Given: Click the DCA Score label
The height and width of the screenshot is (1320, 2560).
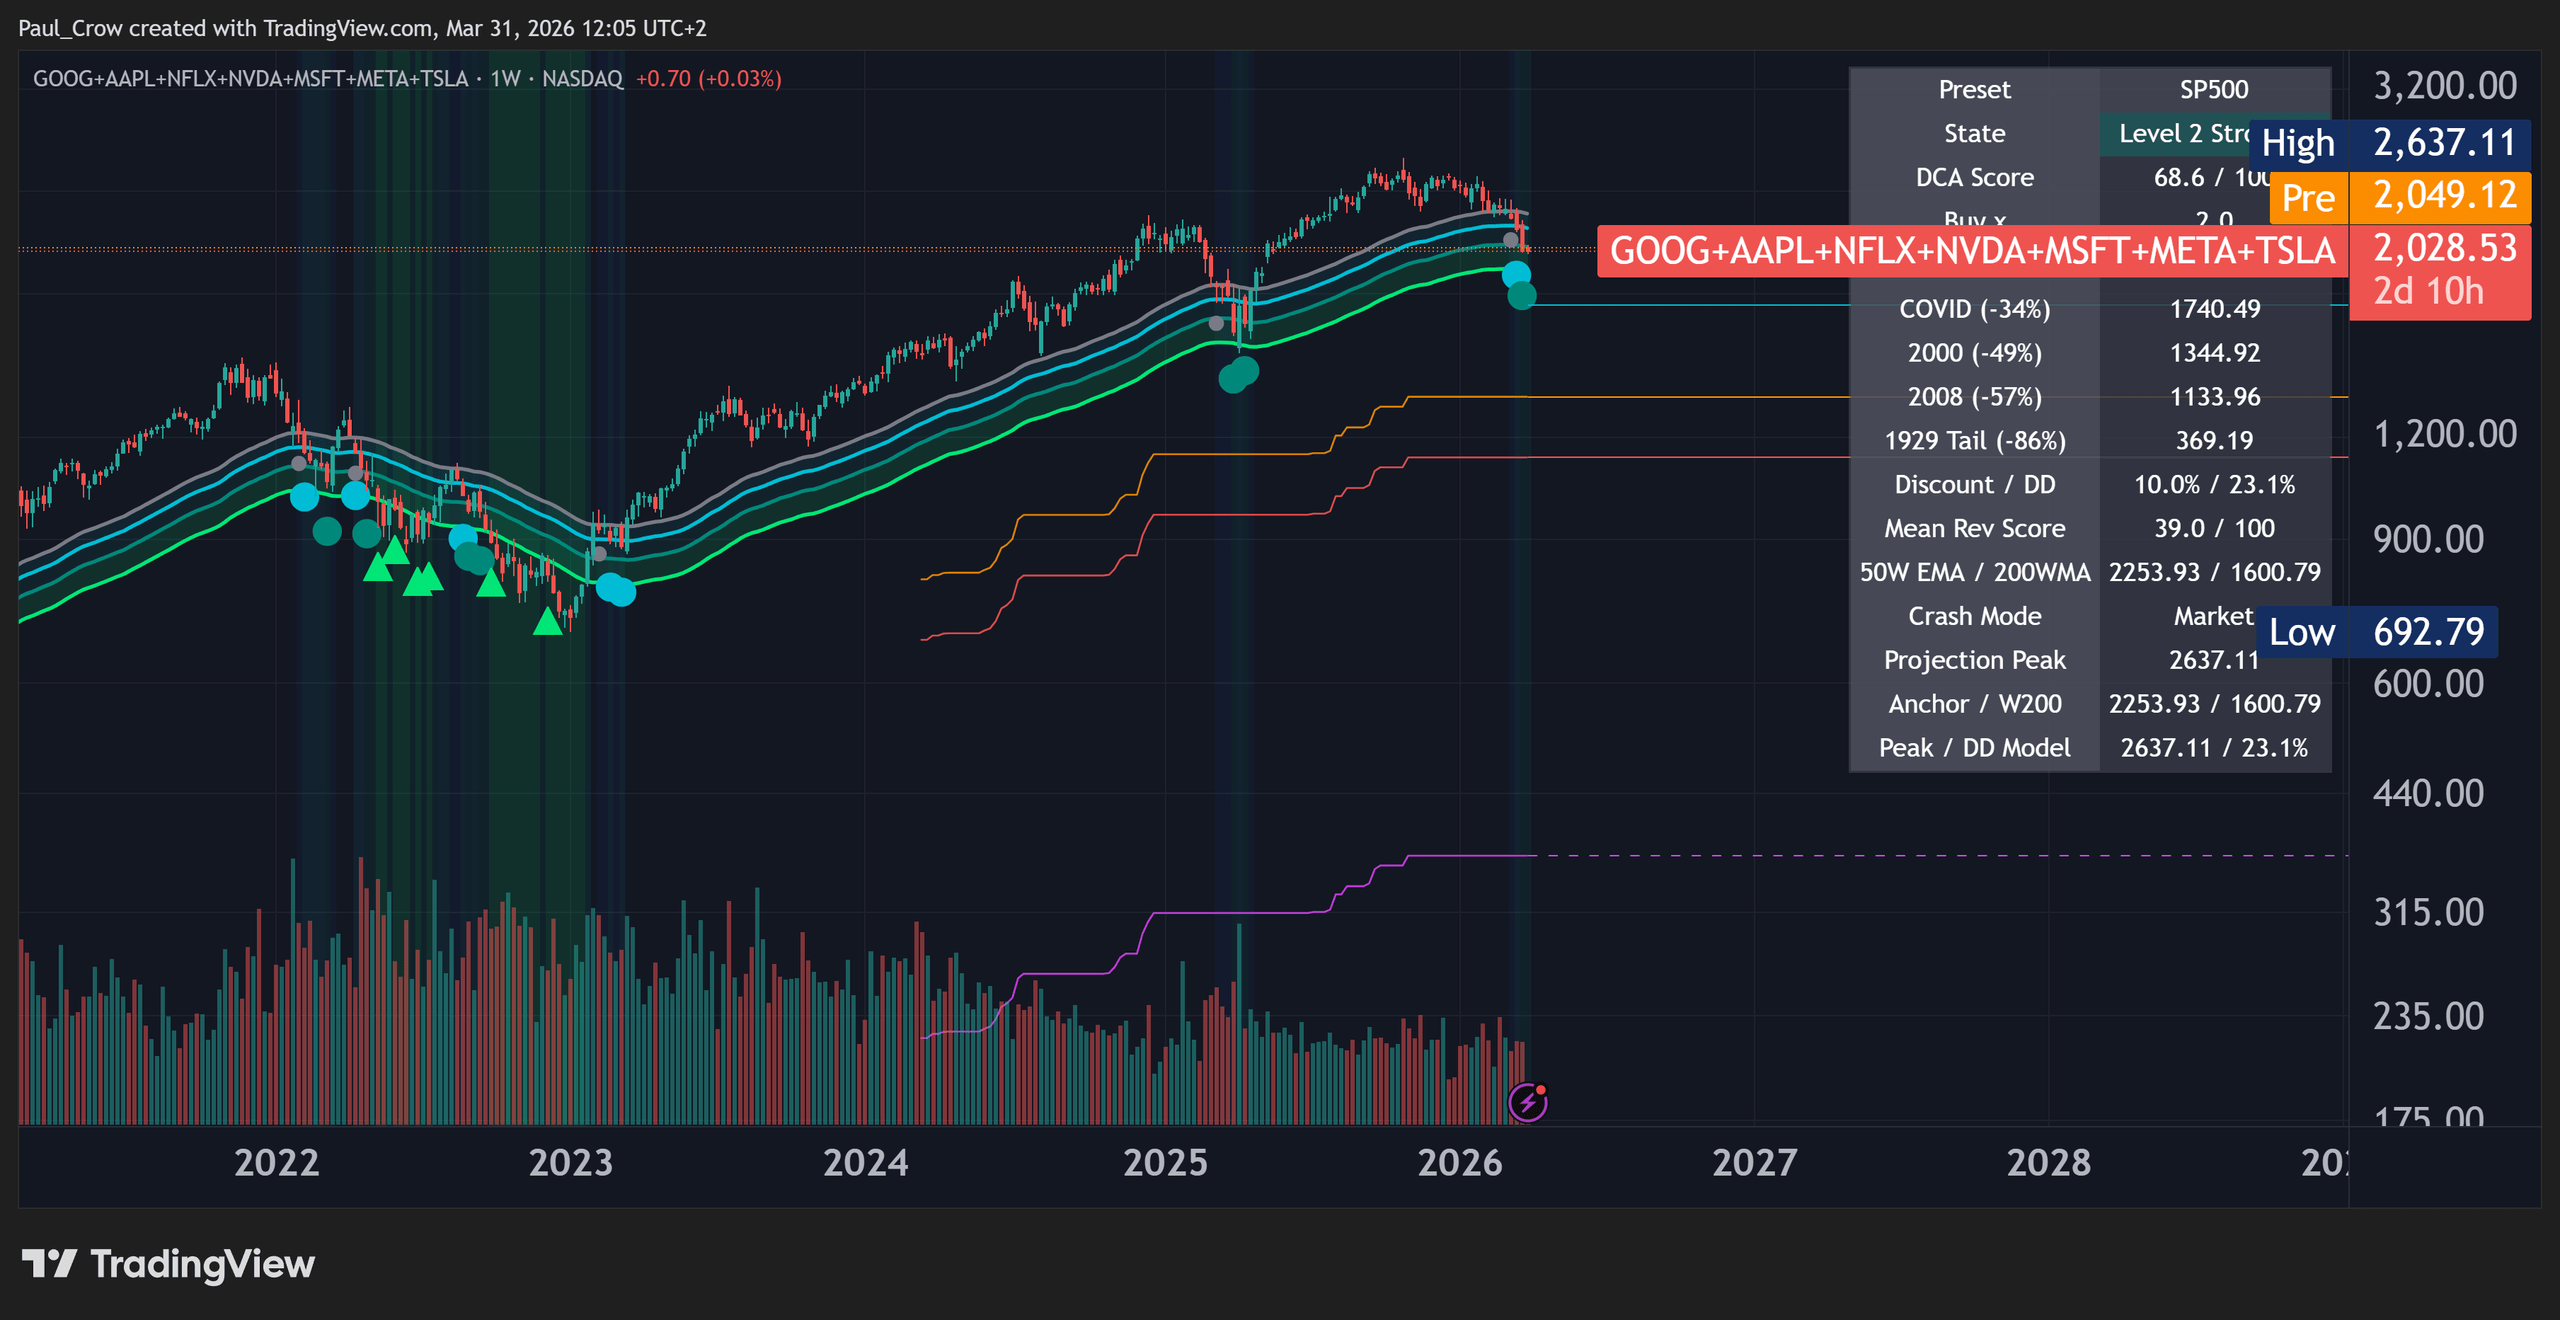Looking at the screenshot, I should click(1974, 177).
